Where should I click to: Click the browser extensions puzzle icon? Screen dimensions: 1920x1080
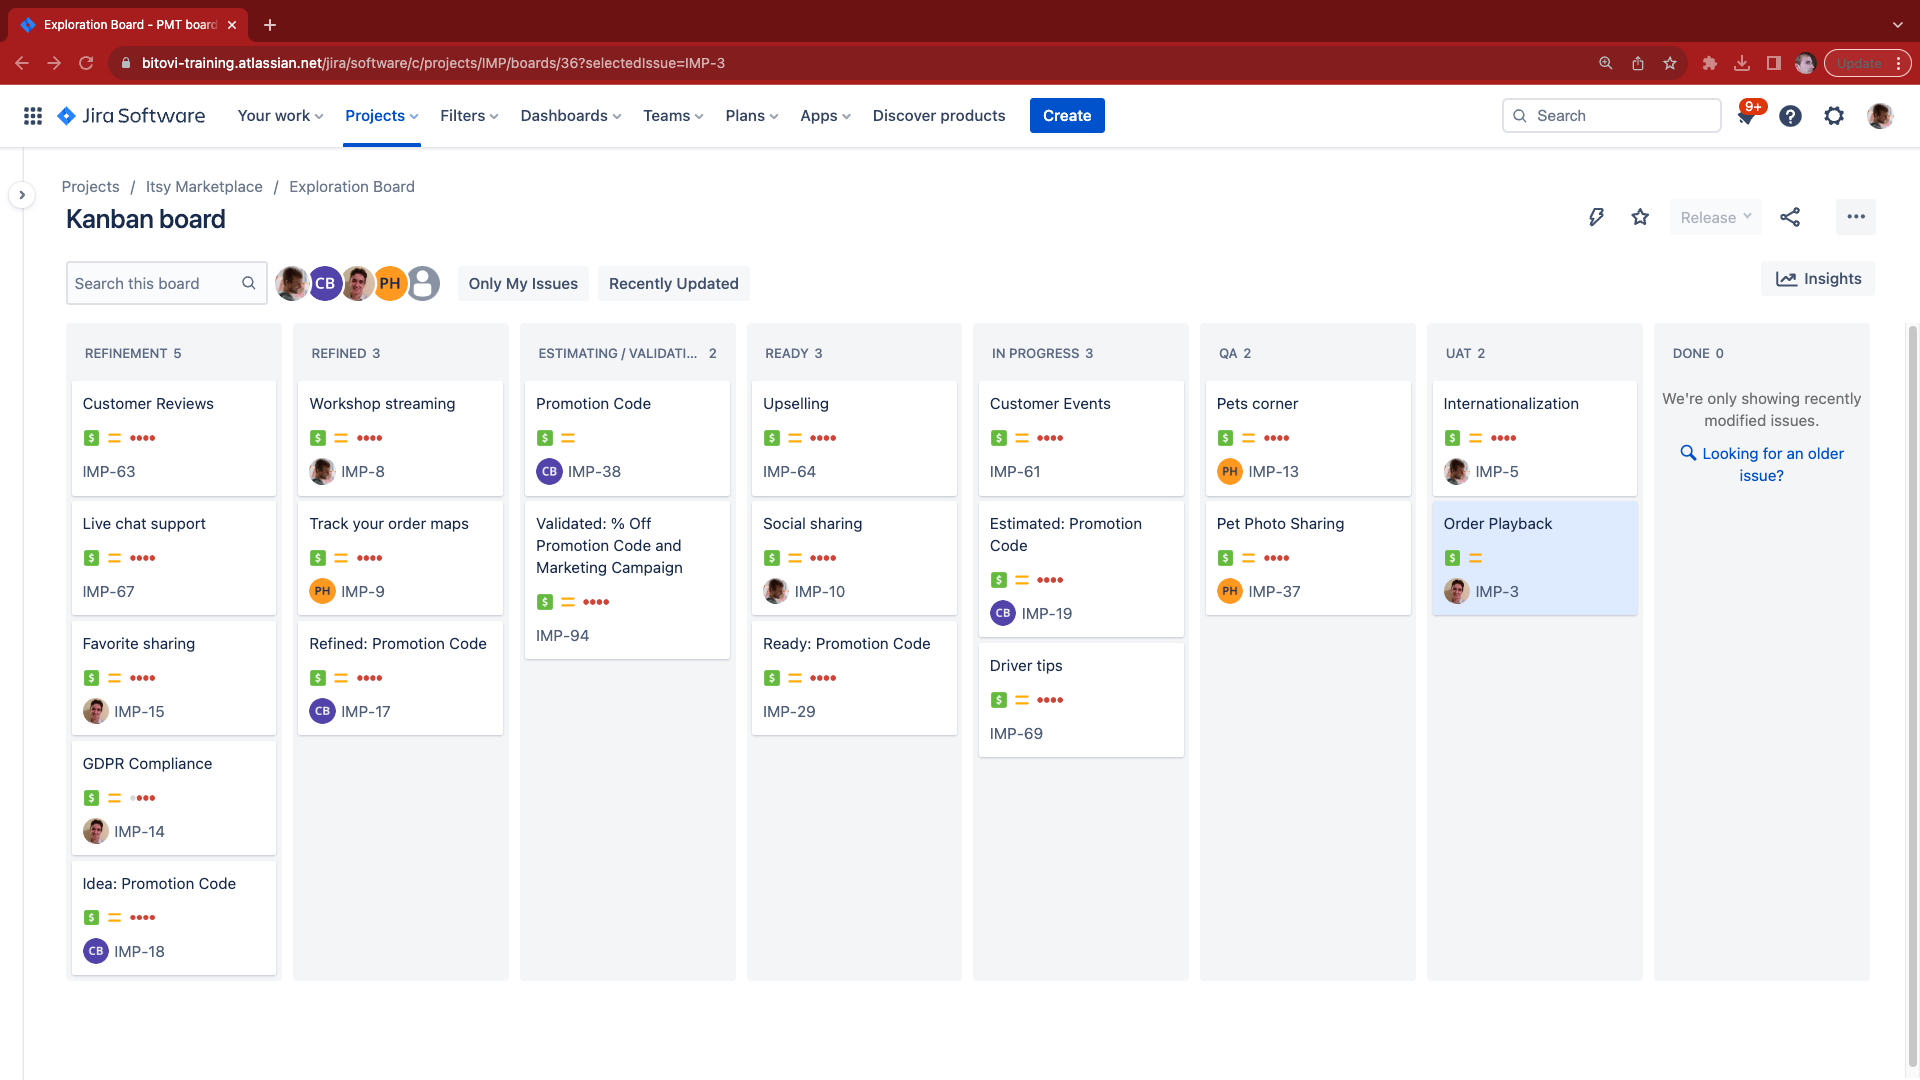pos(1709,63)
